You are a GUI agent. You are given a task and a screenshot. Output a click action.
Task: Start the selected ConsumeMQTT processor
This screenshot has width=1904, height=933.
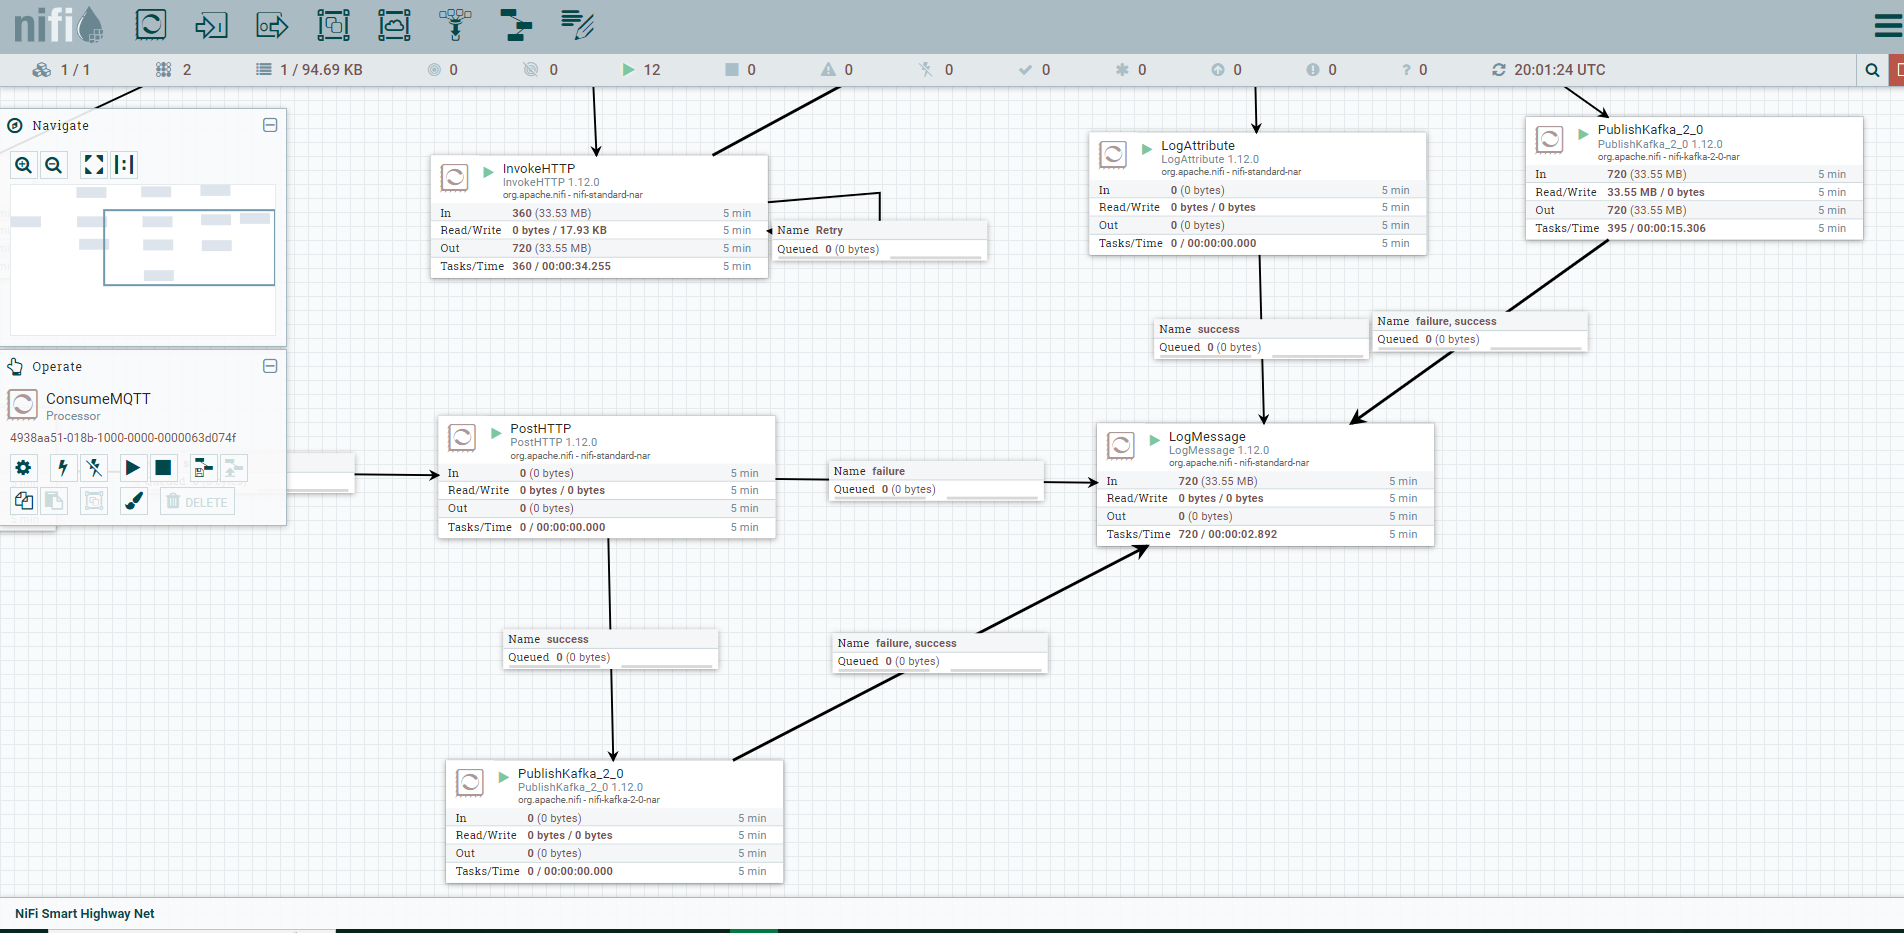tap(132, 467)
